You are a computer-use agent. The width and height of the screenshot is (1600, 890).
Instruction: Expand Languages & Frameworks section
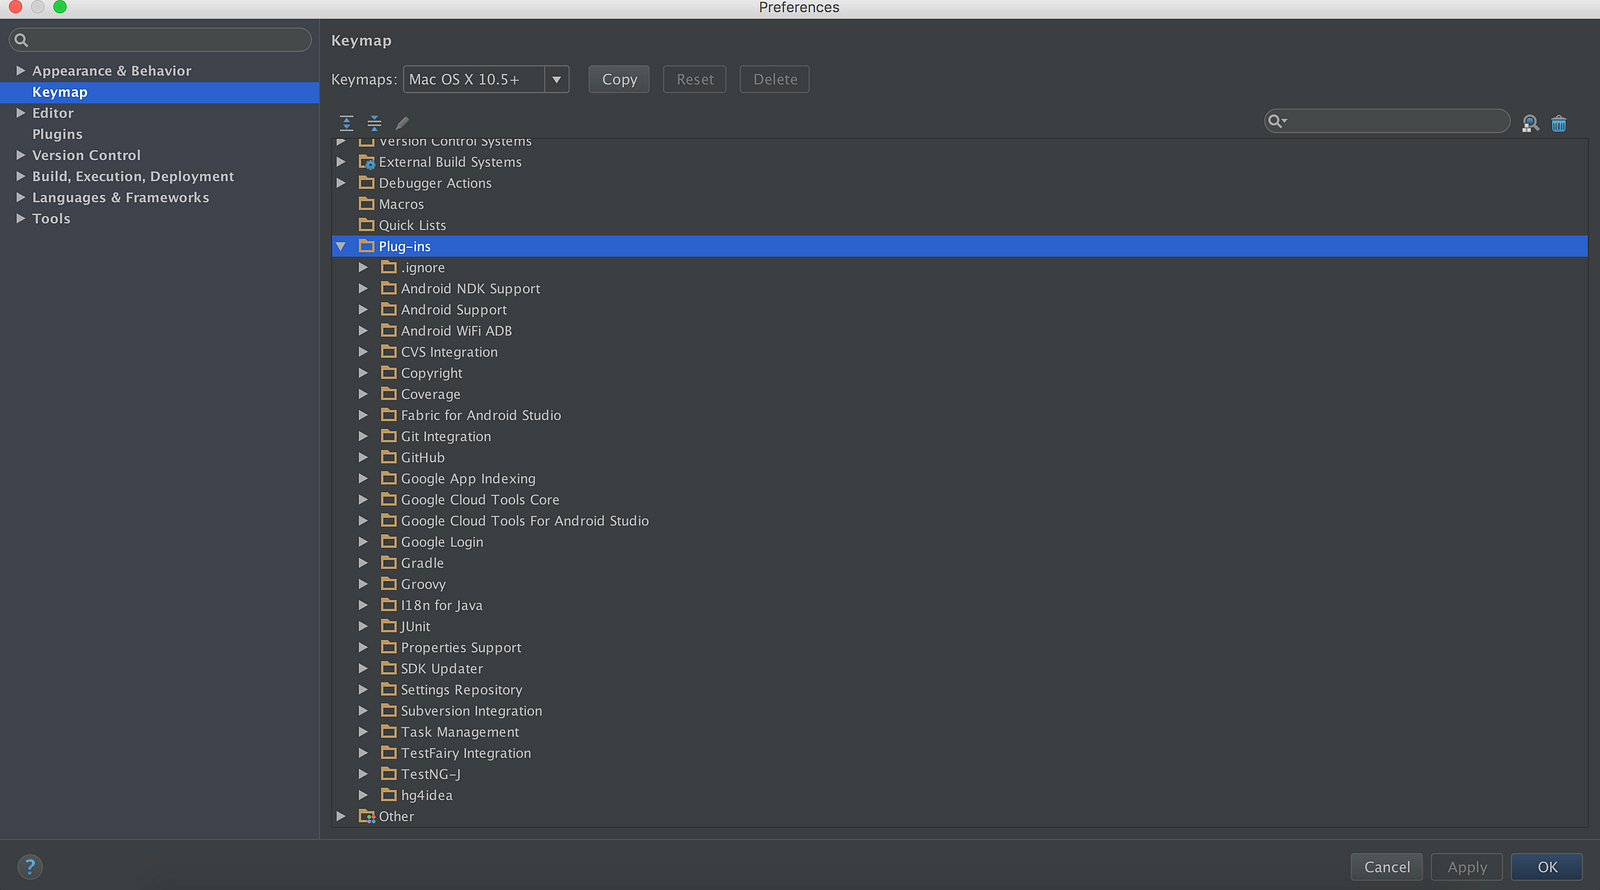(x=20, y=197)
